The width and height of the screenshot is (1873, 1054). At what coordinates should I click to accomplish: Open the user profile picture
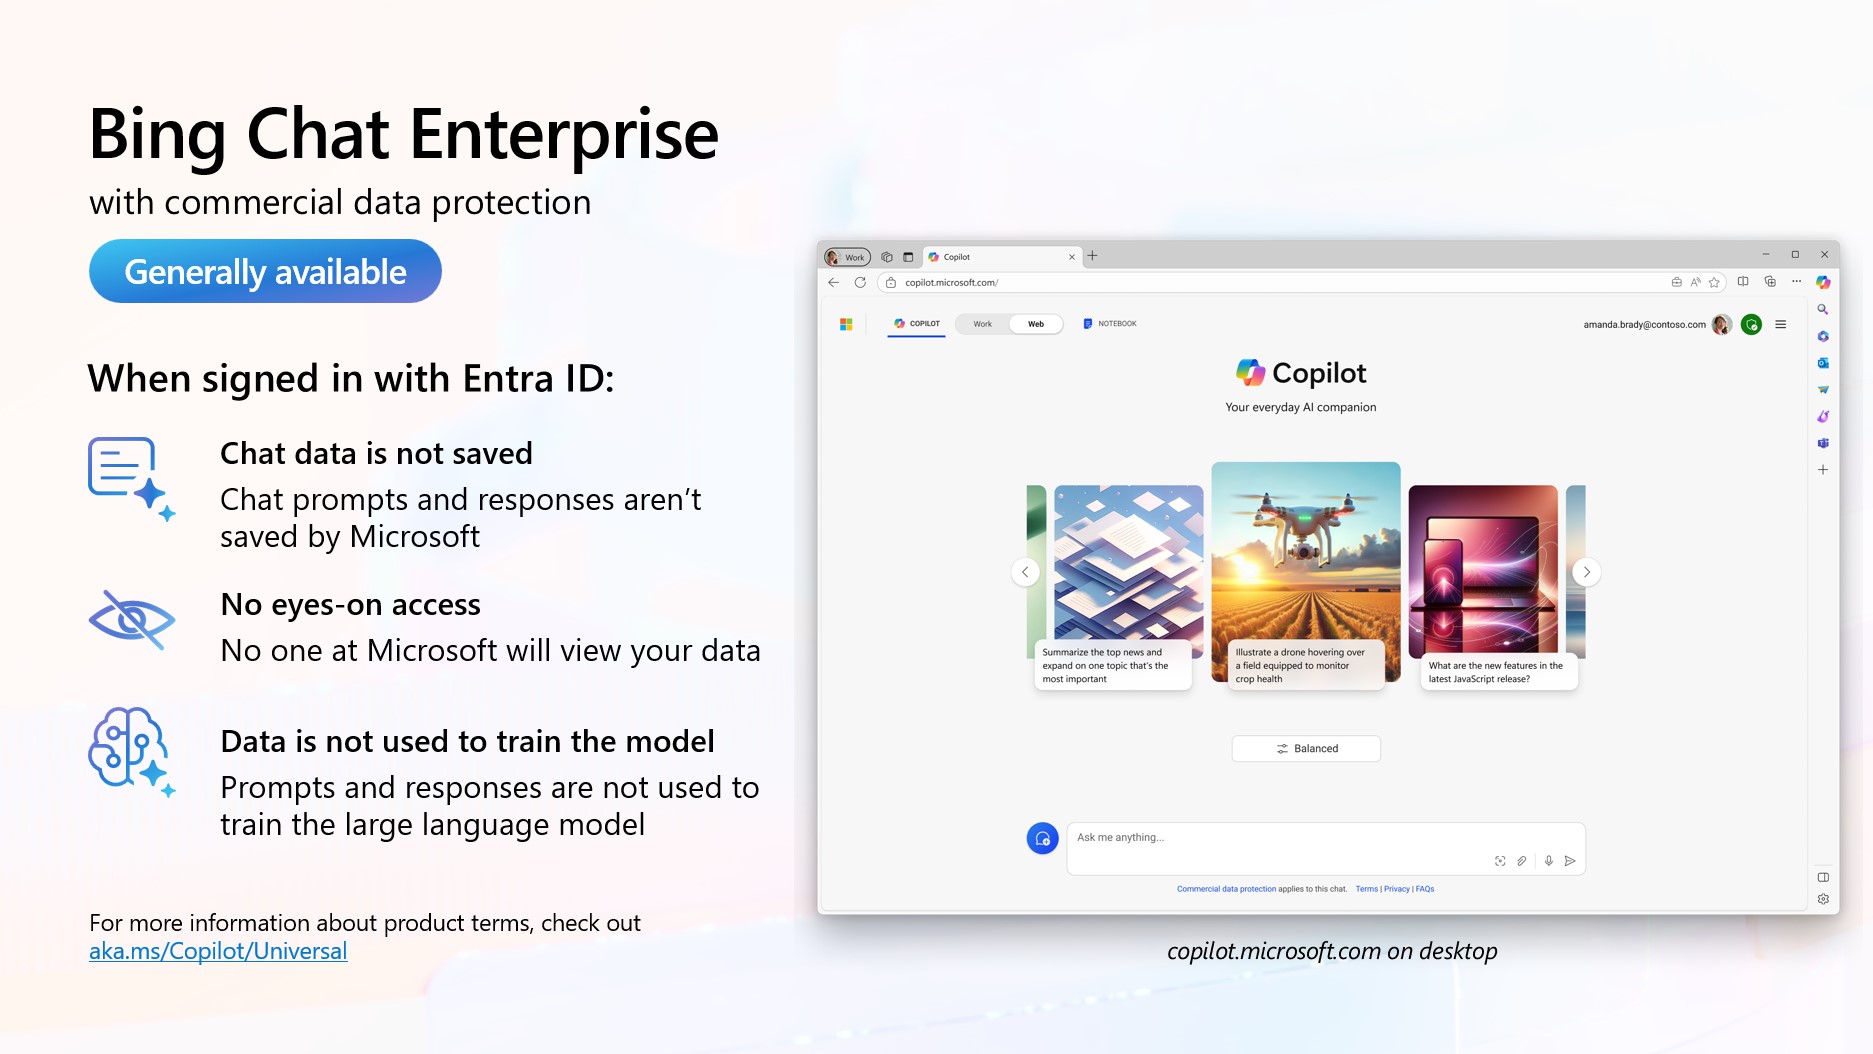point(1722,325)
